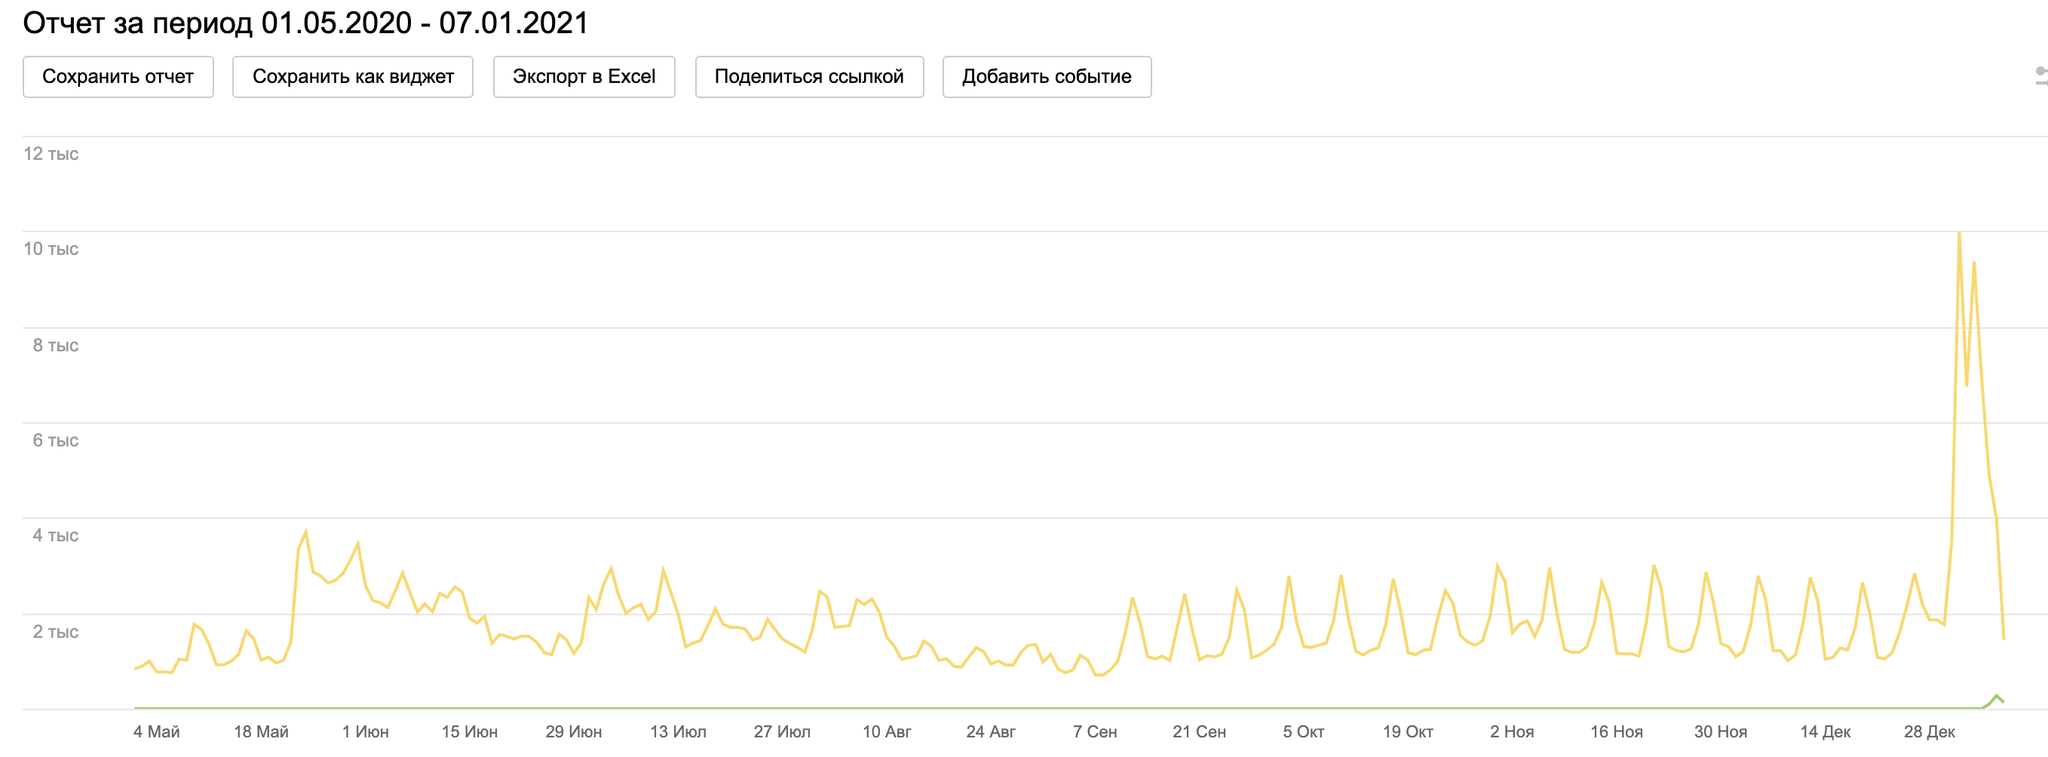Add an event with Добавить событие
Screen dimensions: 2048x757
pyautogui.click(x=1047, y=77)
